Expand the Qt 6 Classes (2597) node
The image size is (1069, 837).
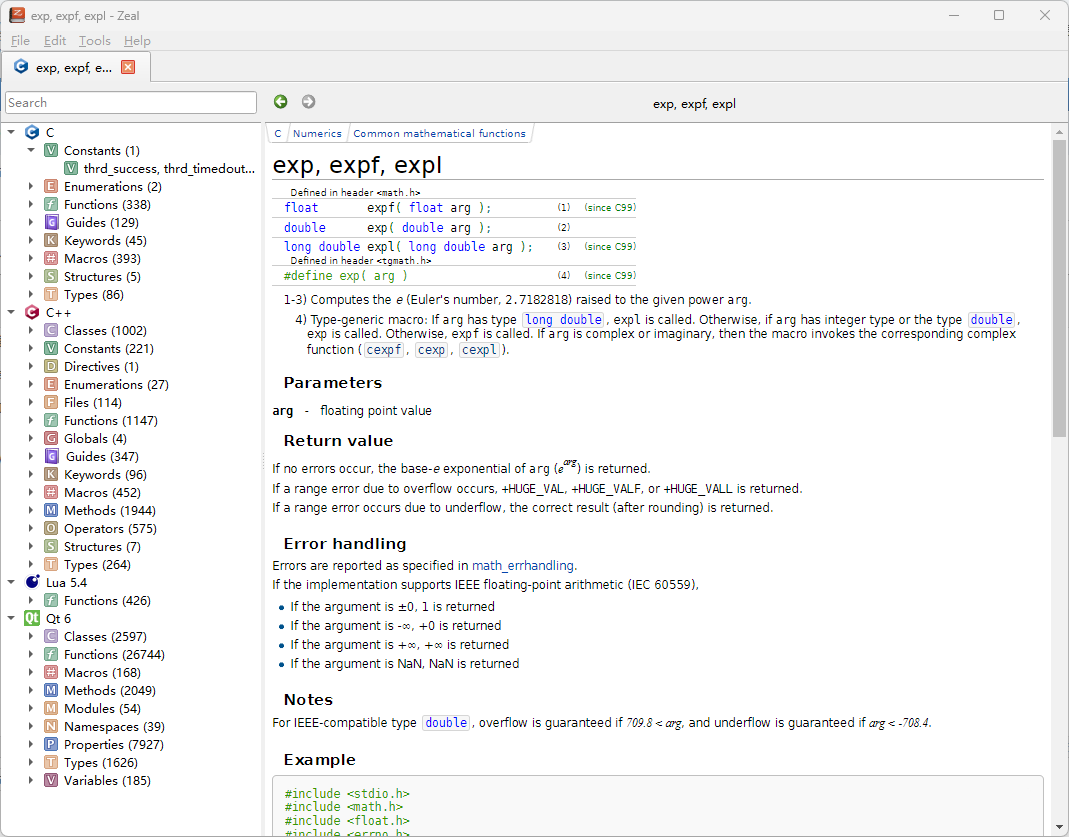31,636
